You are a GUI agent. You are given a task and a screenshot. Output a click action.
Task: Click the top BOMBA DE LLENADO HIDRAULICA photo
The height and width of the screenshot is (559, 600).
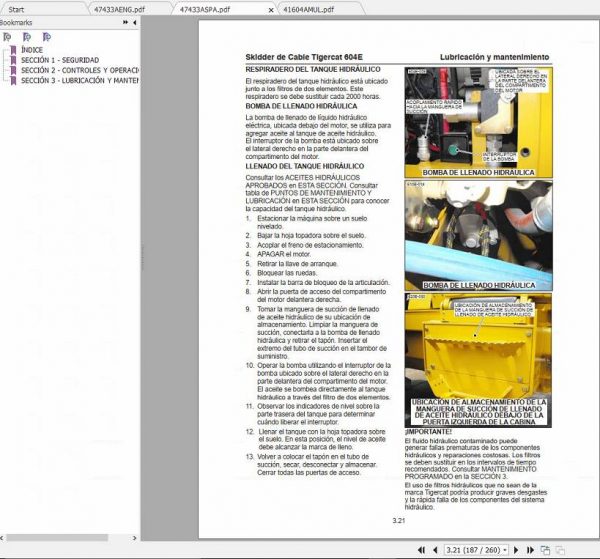pos(478,122)
